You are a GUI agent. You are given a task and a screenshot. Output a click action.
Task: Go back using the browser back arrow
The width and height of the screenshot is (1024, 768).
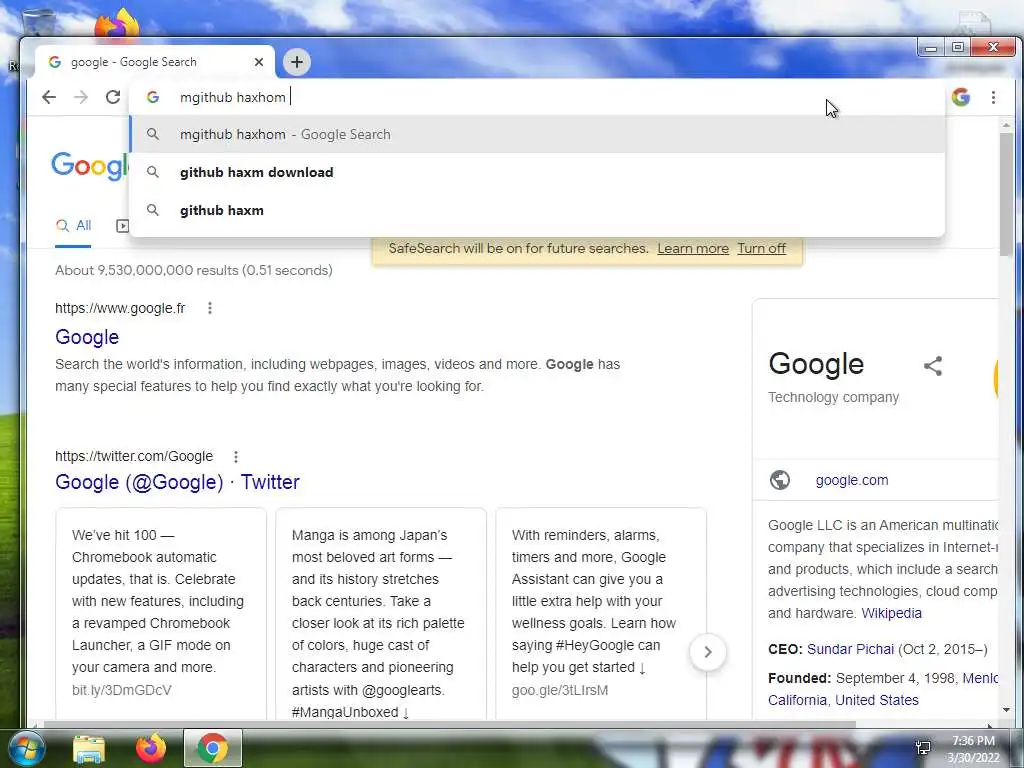49,97
